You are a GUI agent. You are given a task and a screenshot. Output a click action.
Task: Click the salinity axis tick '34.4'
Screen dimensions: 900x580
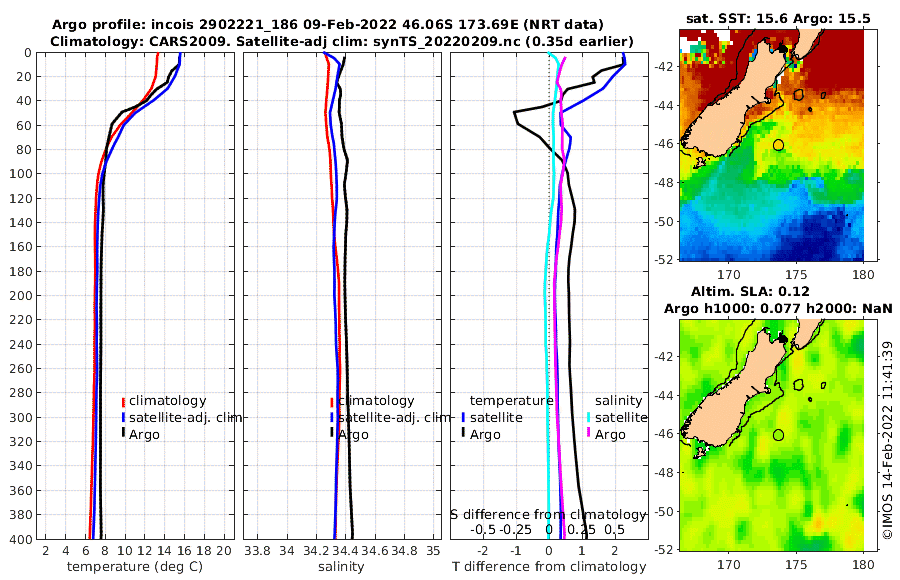coord(346,551)
